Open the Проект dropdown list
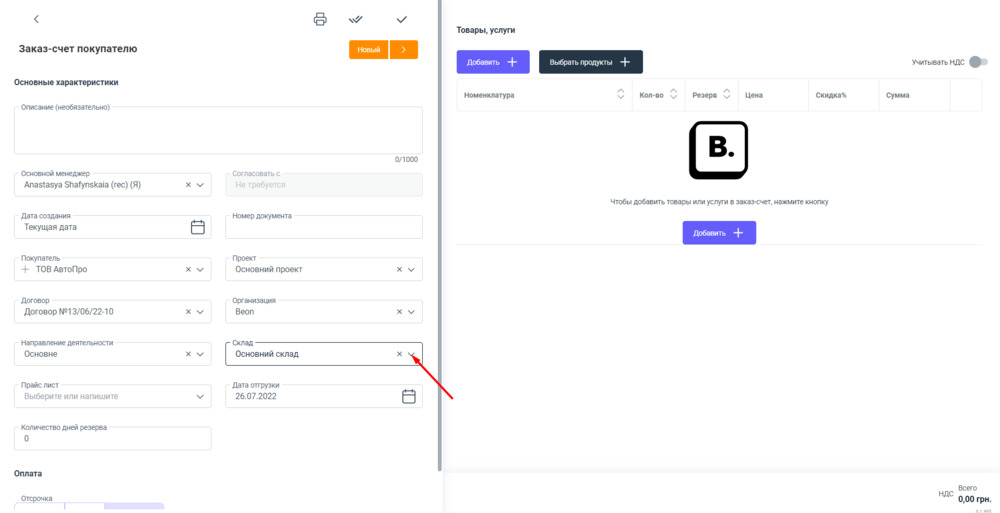The height and width of the screenshot is (513, 1000). (x=412, y=270)
